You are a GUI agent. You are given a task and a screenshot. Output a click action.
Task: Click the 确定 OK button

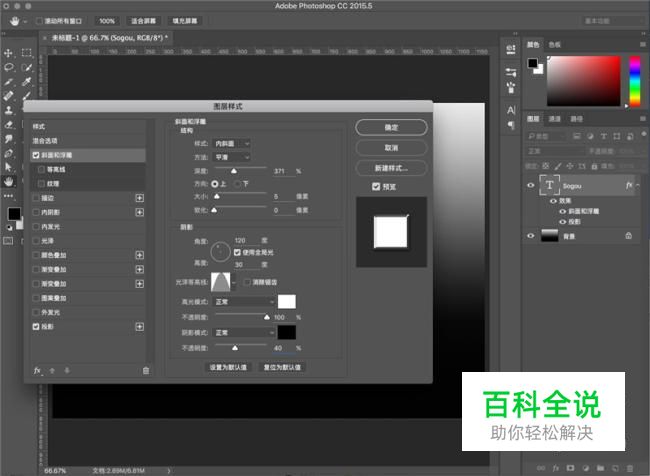click(391, 127)
